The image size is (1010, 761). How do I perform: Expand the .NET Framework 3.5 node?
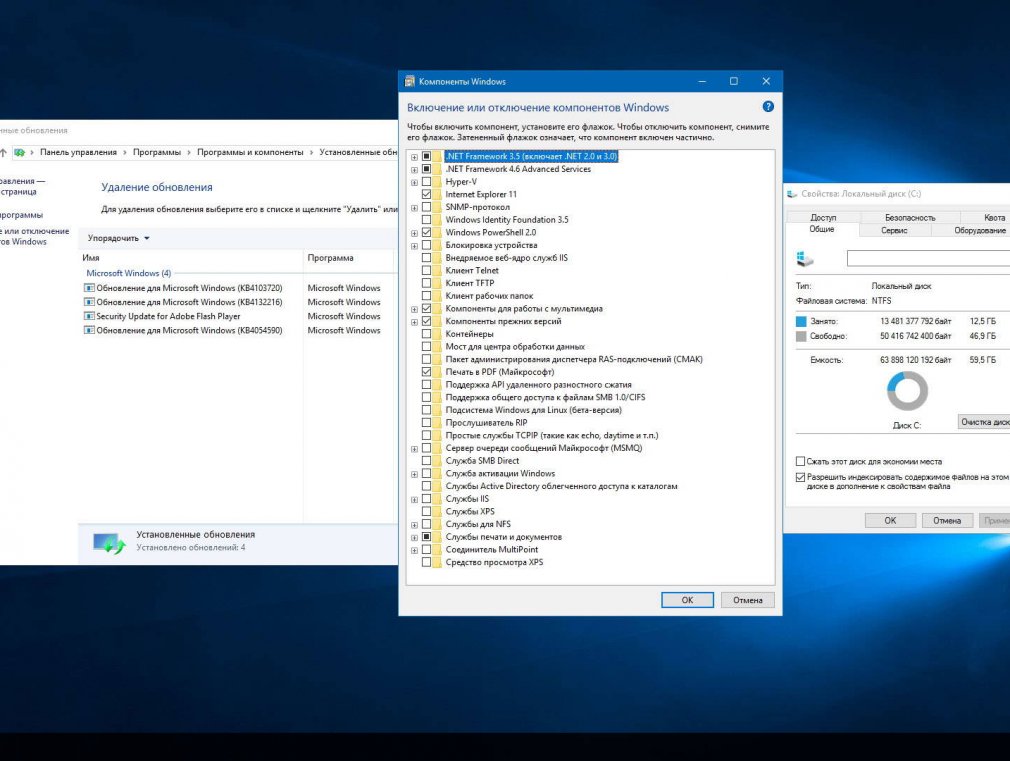414,157
